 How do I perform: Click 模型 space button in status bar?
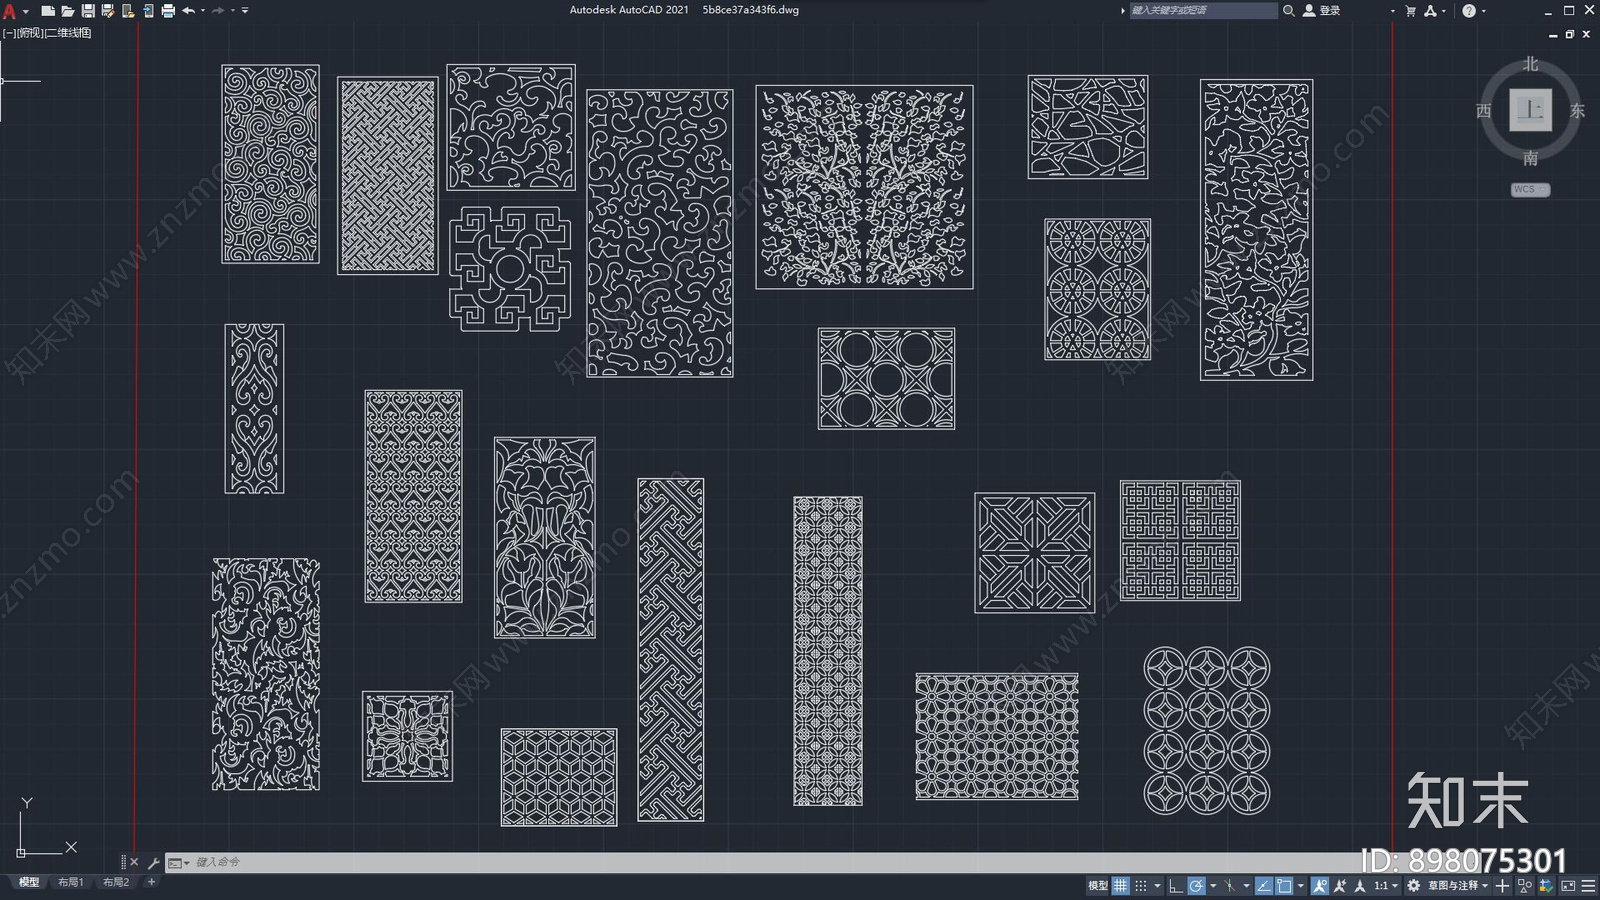click(1098, 885)
